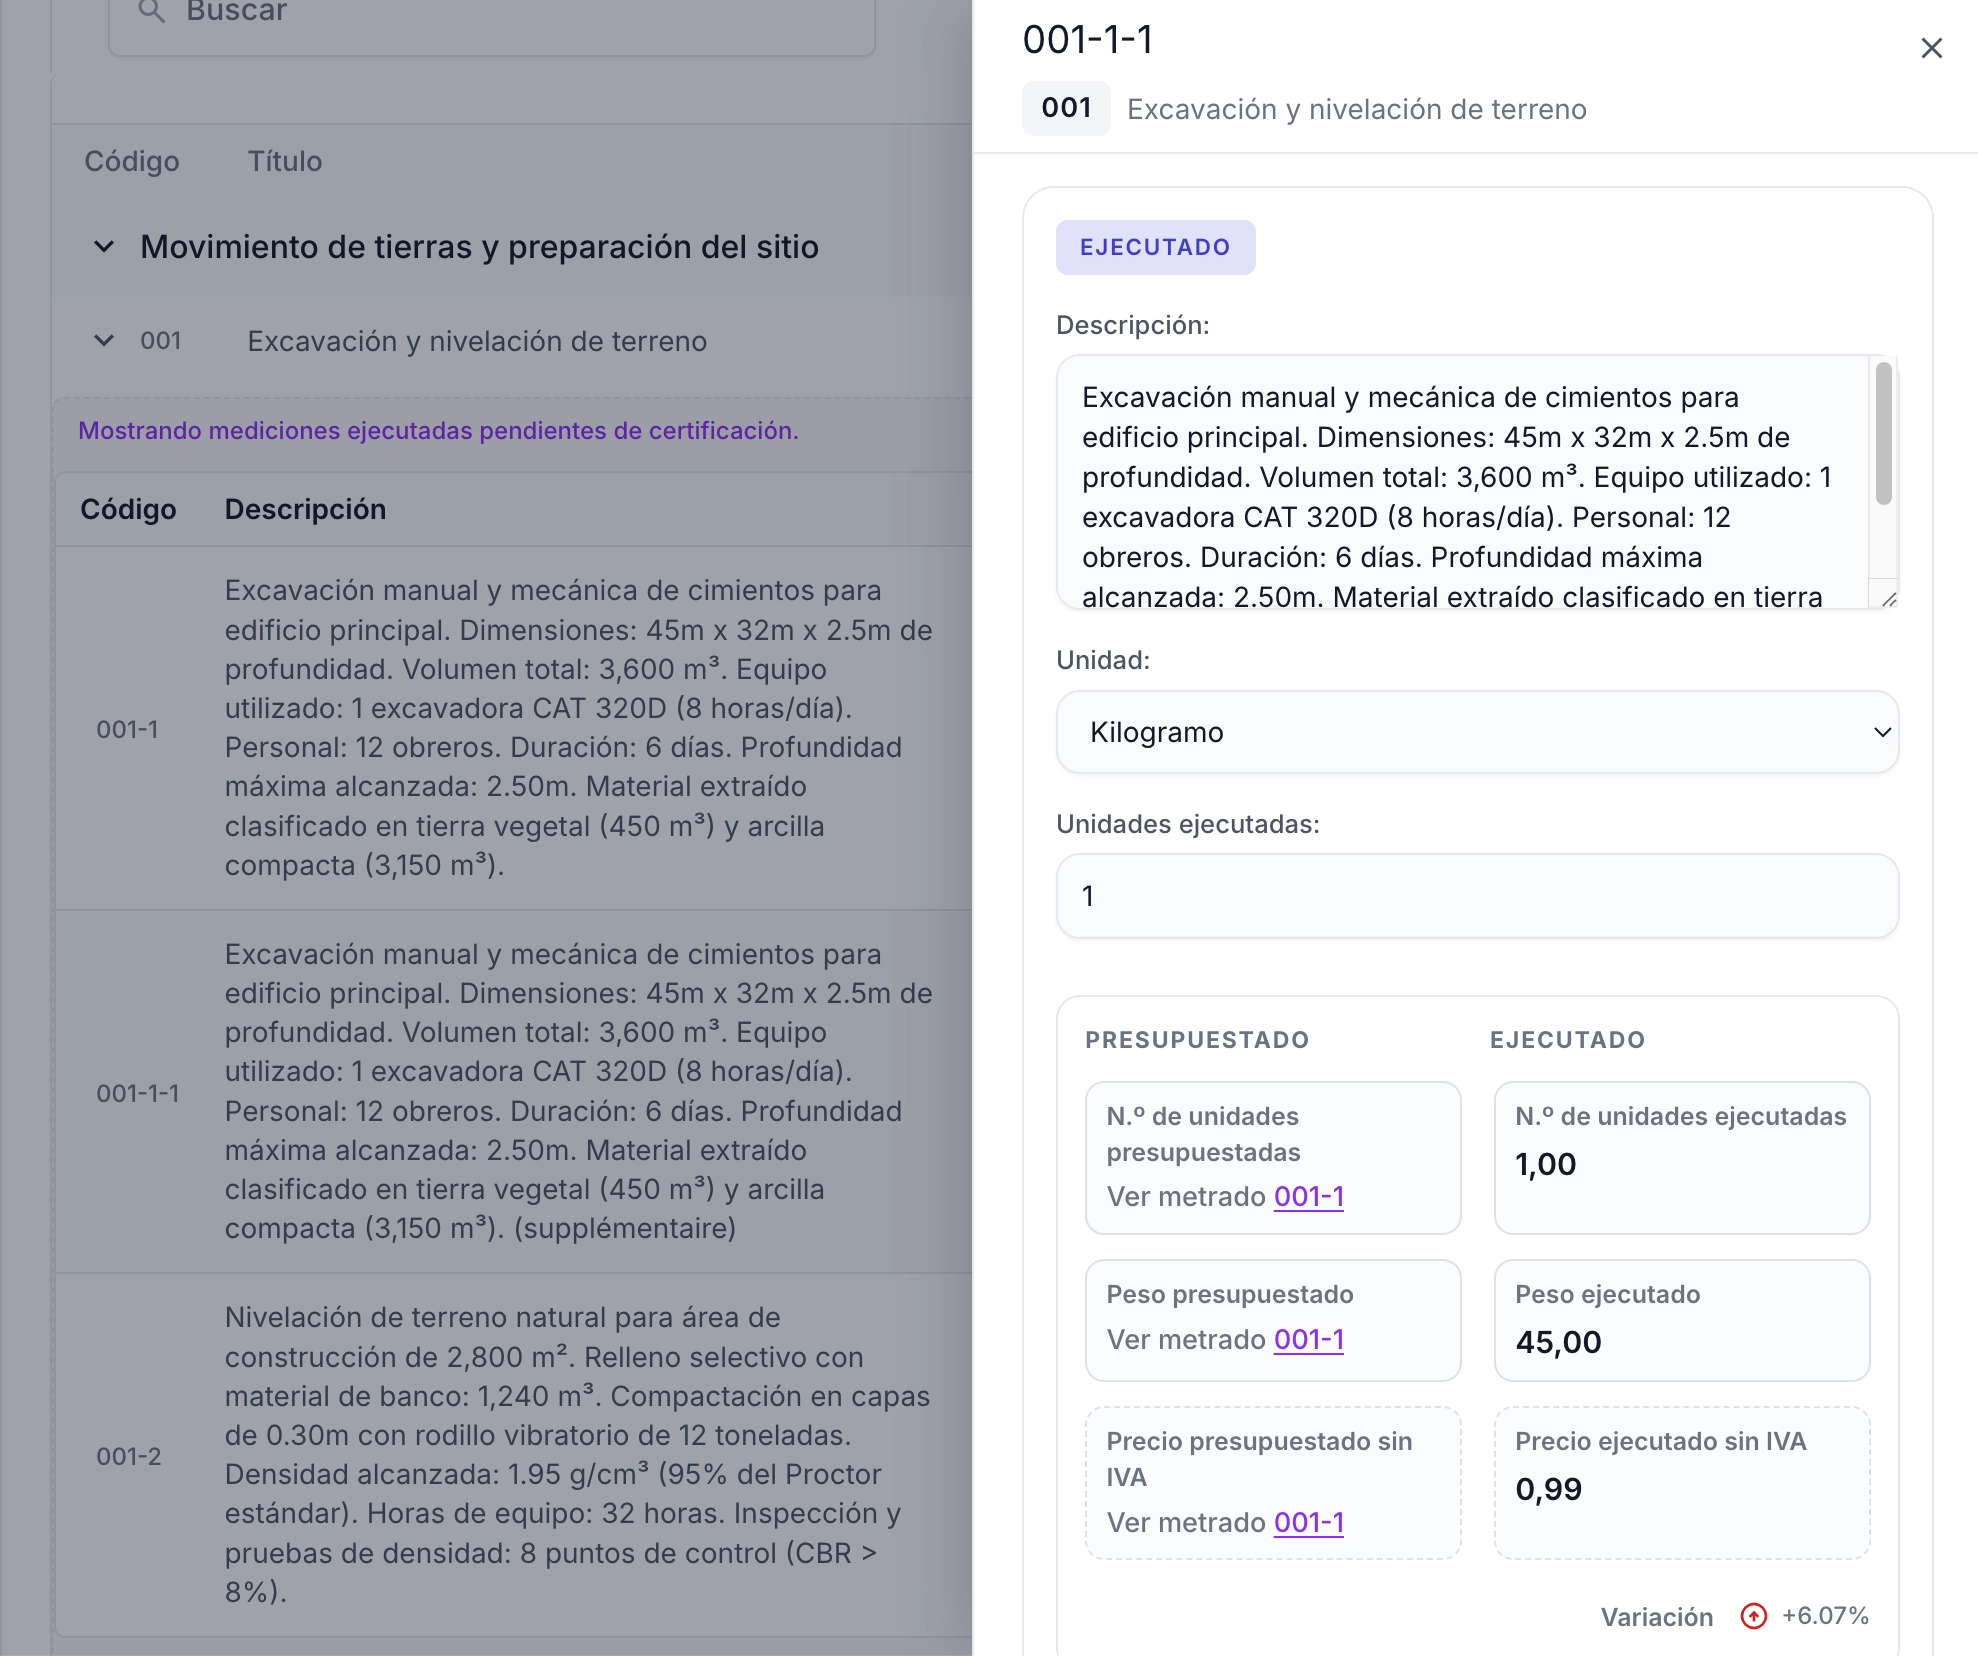Click the red variation increase arrow icon
This screenshot has height=1656, width=1978.
point(1753,1616)
